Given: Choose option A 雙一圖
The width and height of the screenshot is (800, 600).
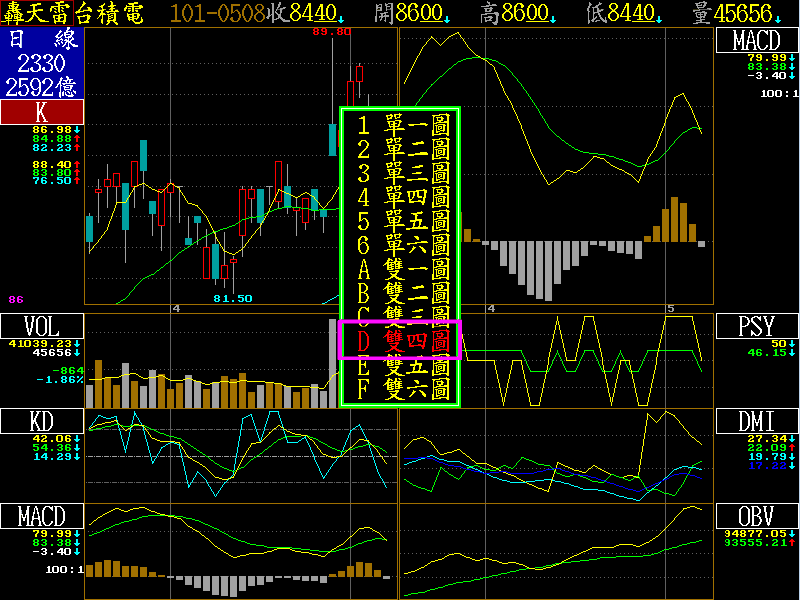Looking at the screenshot, I should click(x=400, y=269).
